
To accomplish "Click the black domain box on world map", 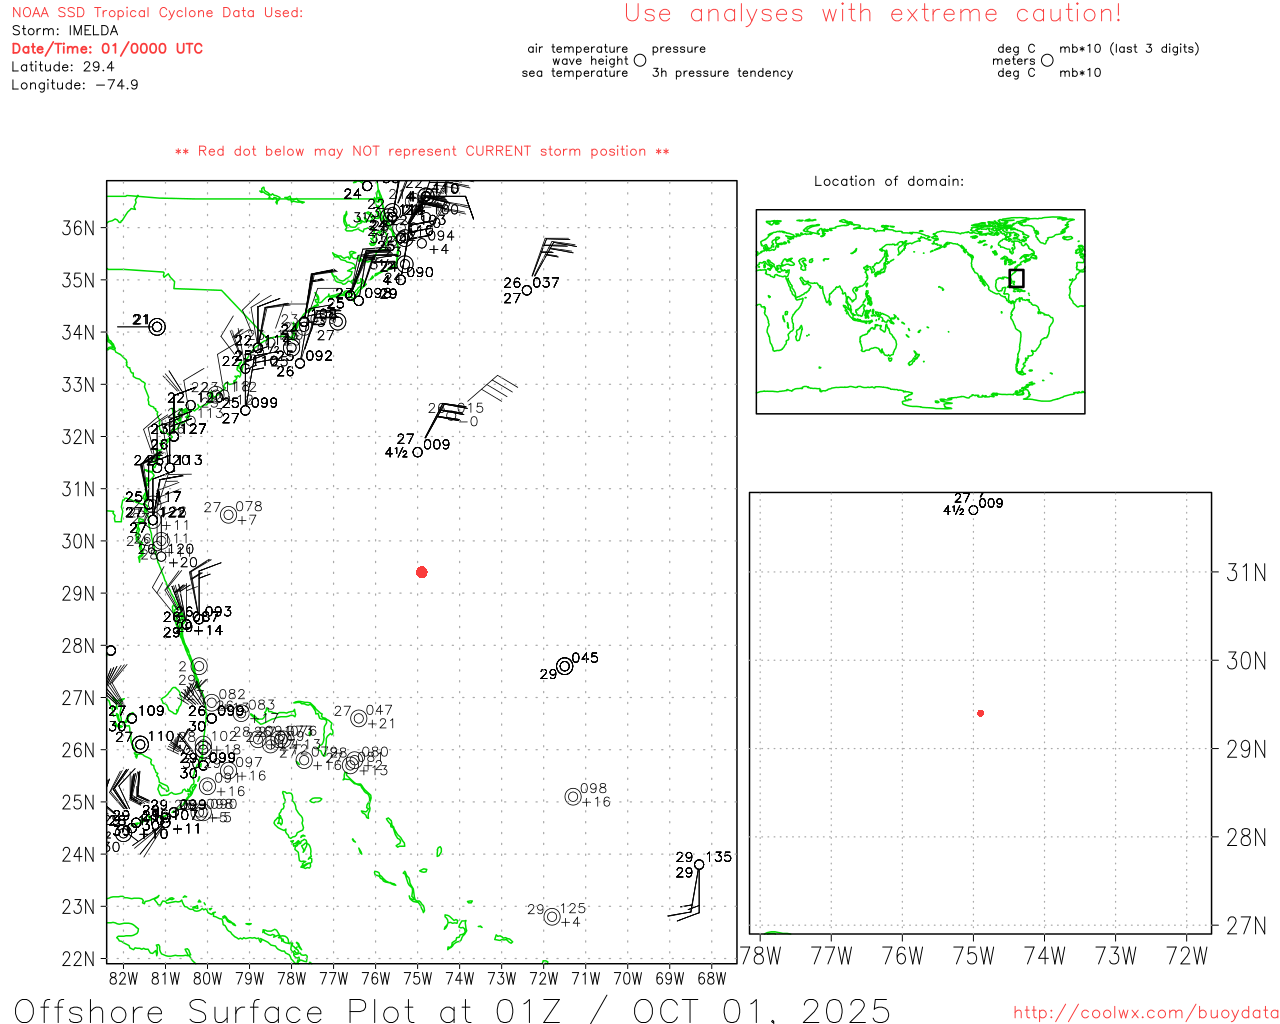I will 1016,278.
